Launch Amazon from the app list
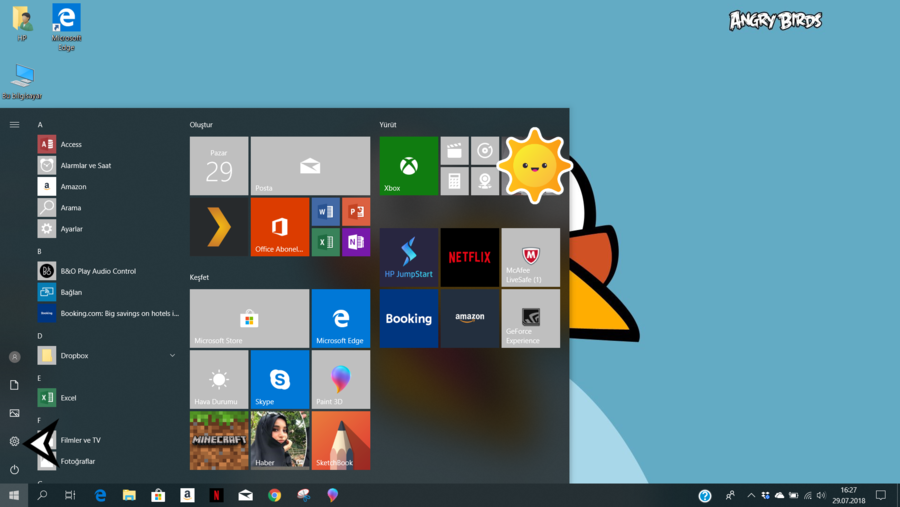 [108, 187]
